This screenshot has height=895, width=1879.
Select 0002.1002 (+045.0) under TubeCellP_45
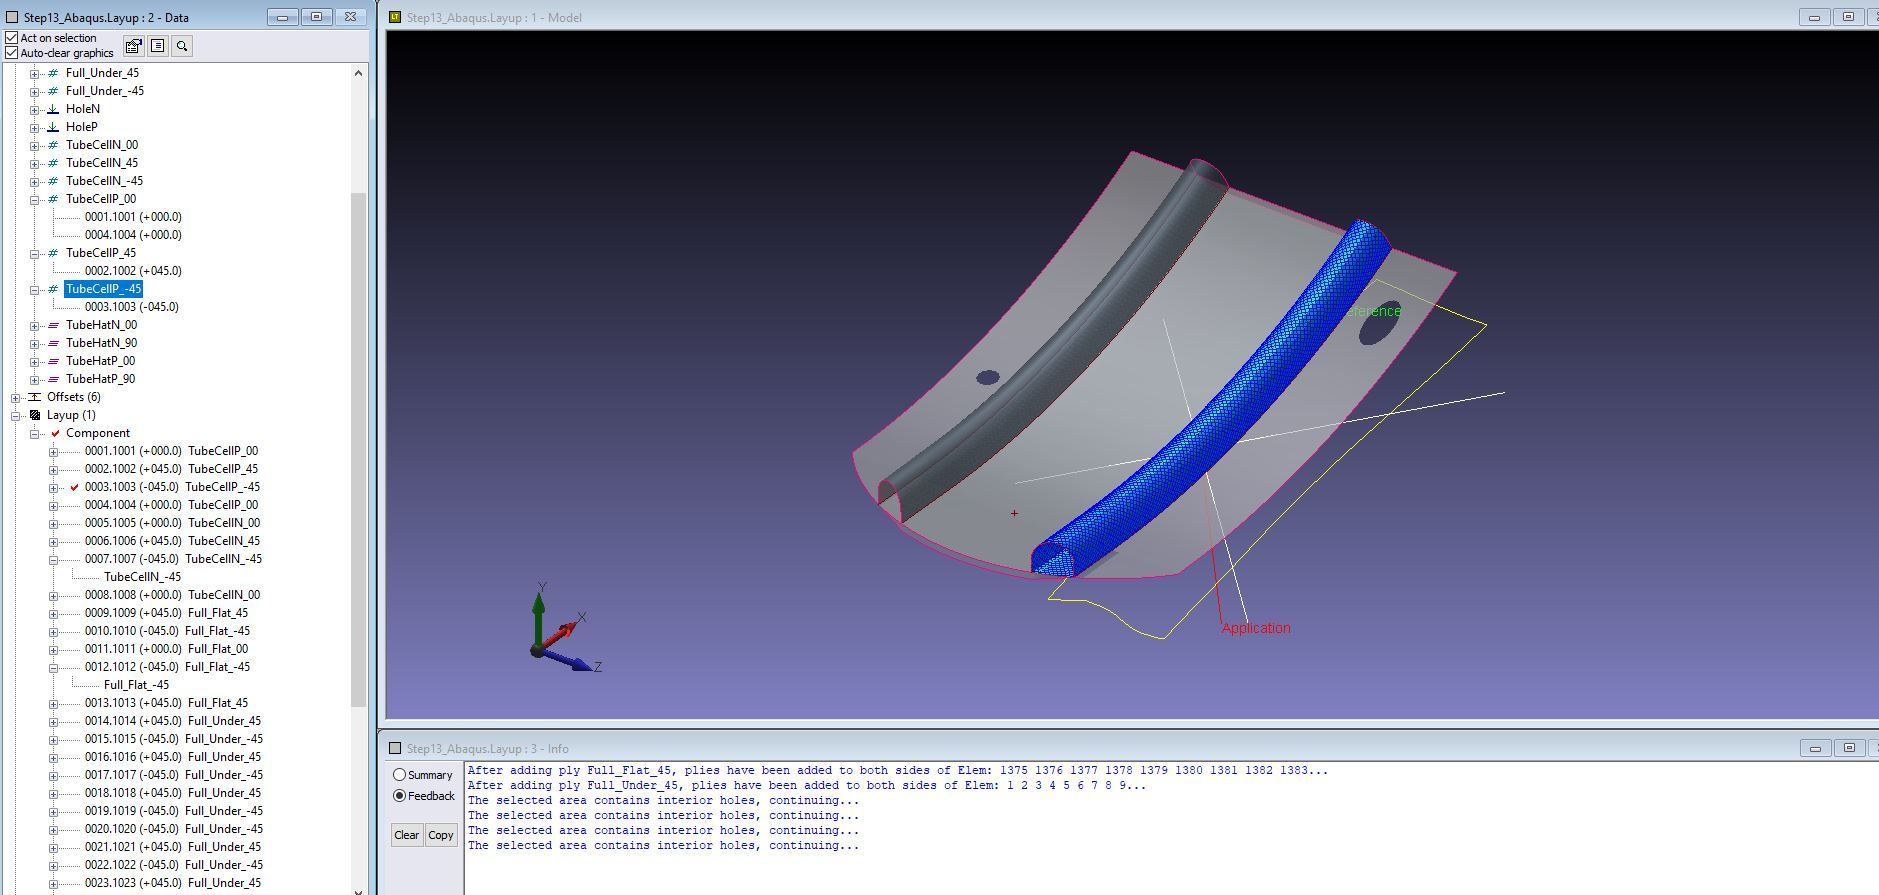tap(133, 271)
